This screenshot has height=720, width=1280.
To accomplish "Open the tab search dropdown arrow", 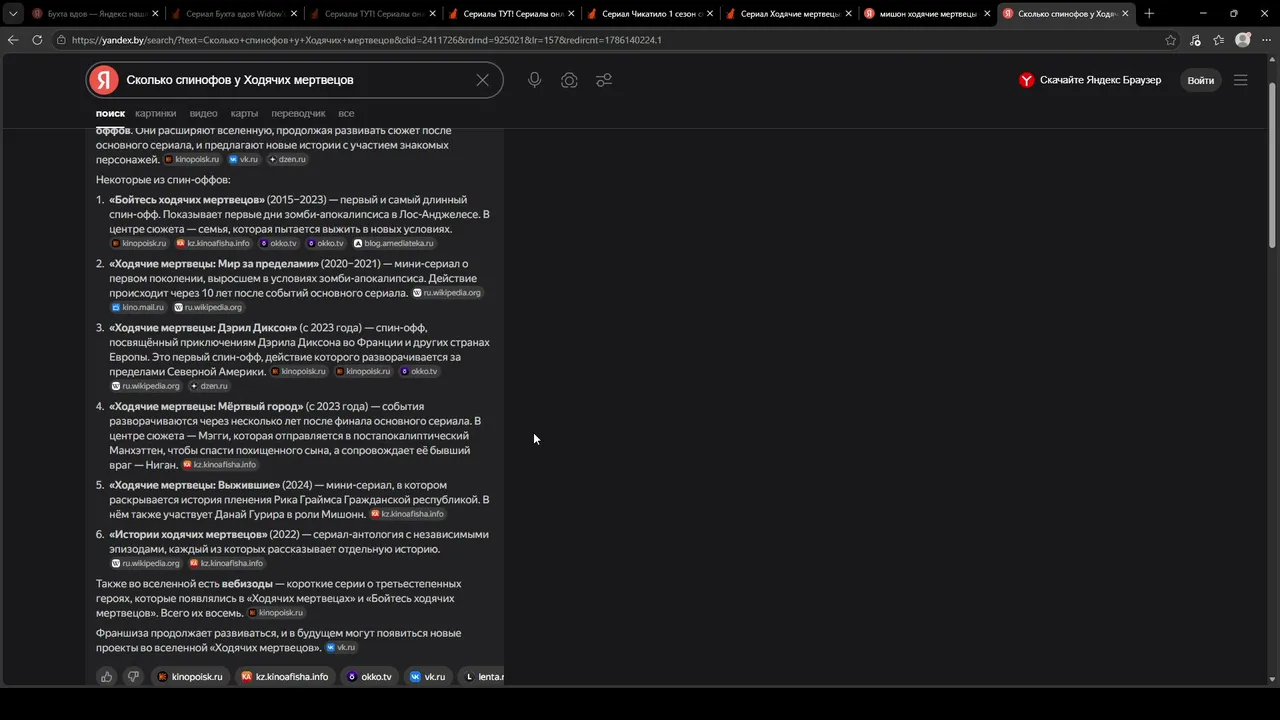I will click(13, 14).
